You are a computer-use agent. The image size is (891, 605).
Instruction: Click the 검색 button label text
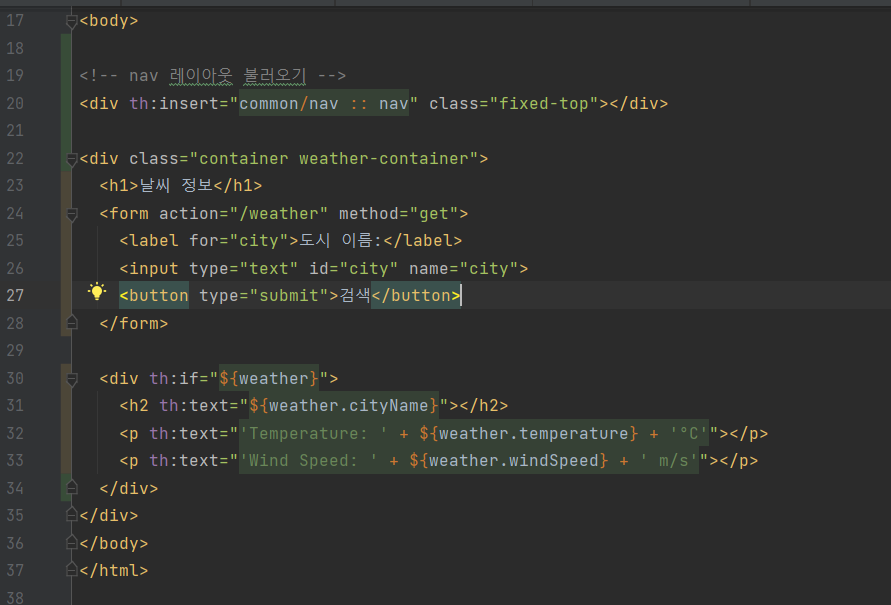[x=355, y=296]
